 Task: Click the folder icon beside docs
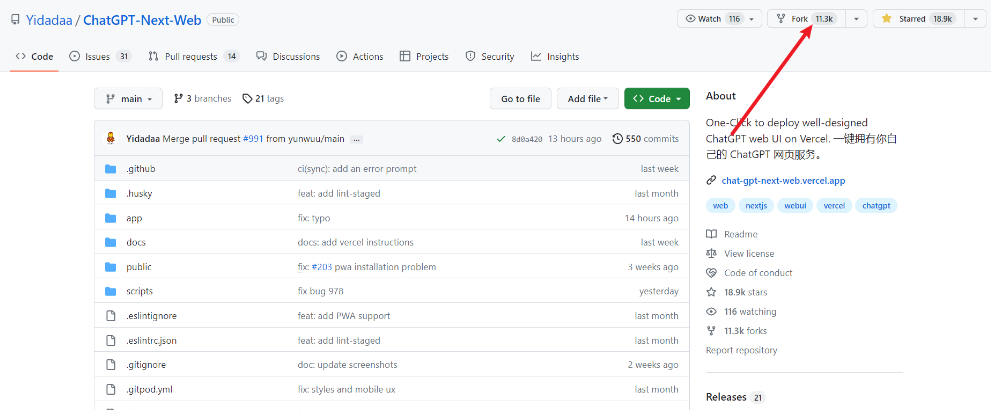111,242
